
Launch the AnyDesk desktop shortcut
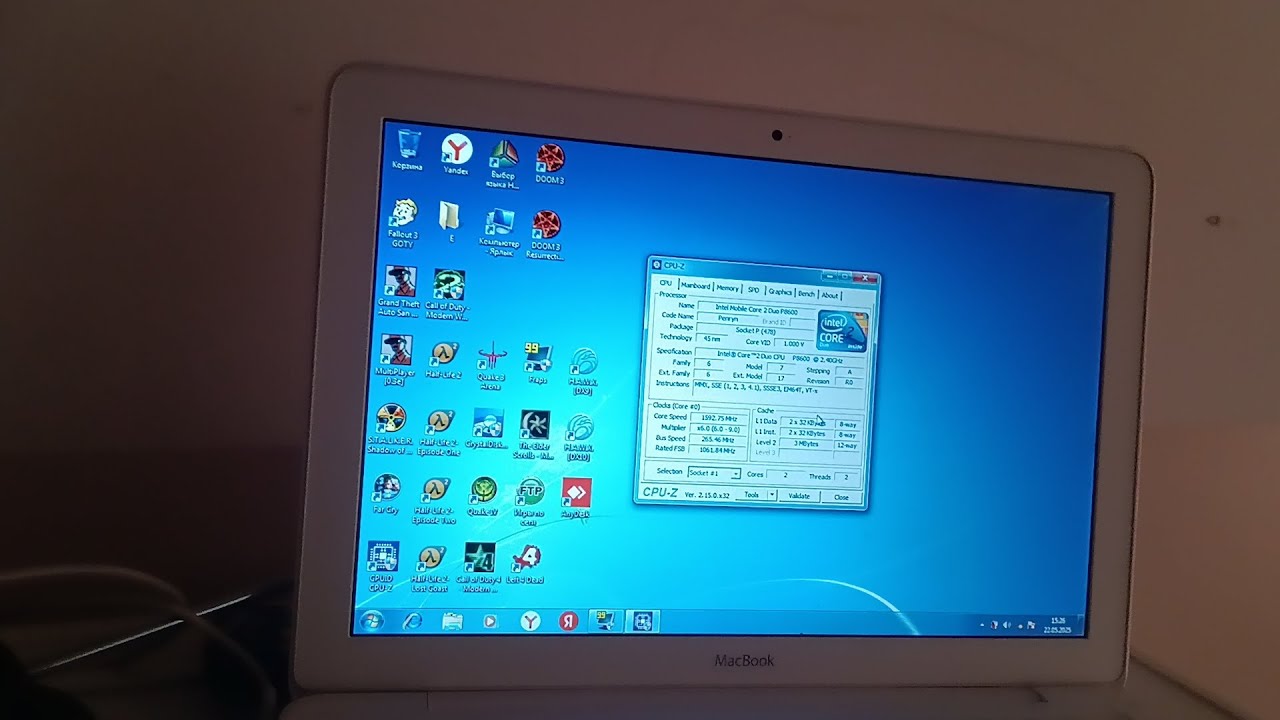[x=575, y=498]
